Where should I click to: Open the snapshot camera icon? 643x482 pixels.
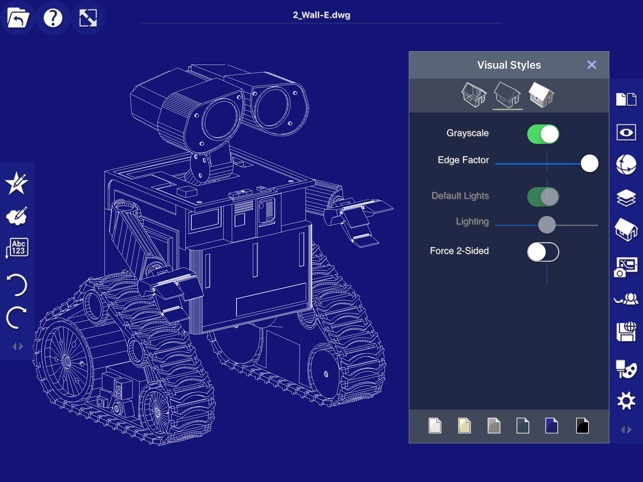tap(626, 267)
